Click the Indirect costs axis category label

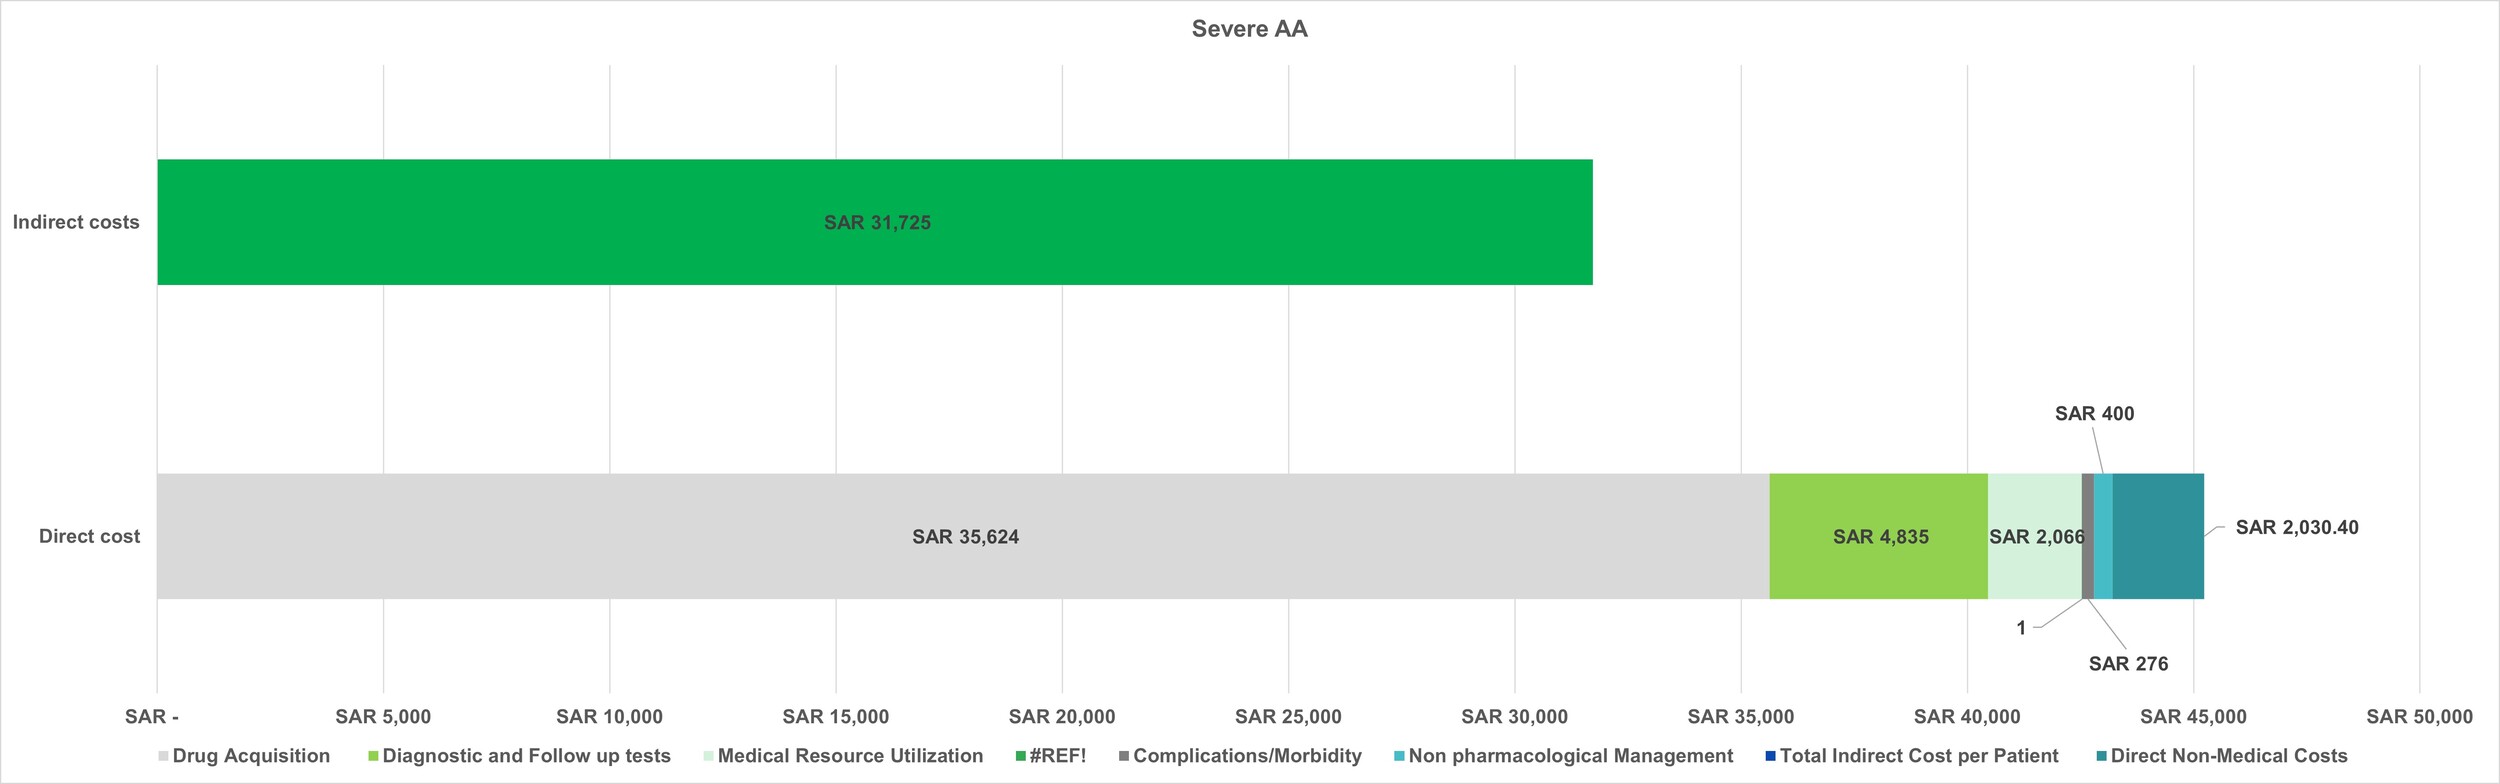76,222
